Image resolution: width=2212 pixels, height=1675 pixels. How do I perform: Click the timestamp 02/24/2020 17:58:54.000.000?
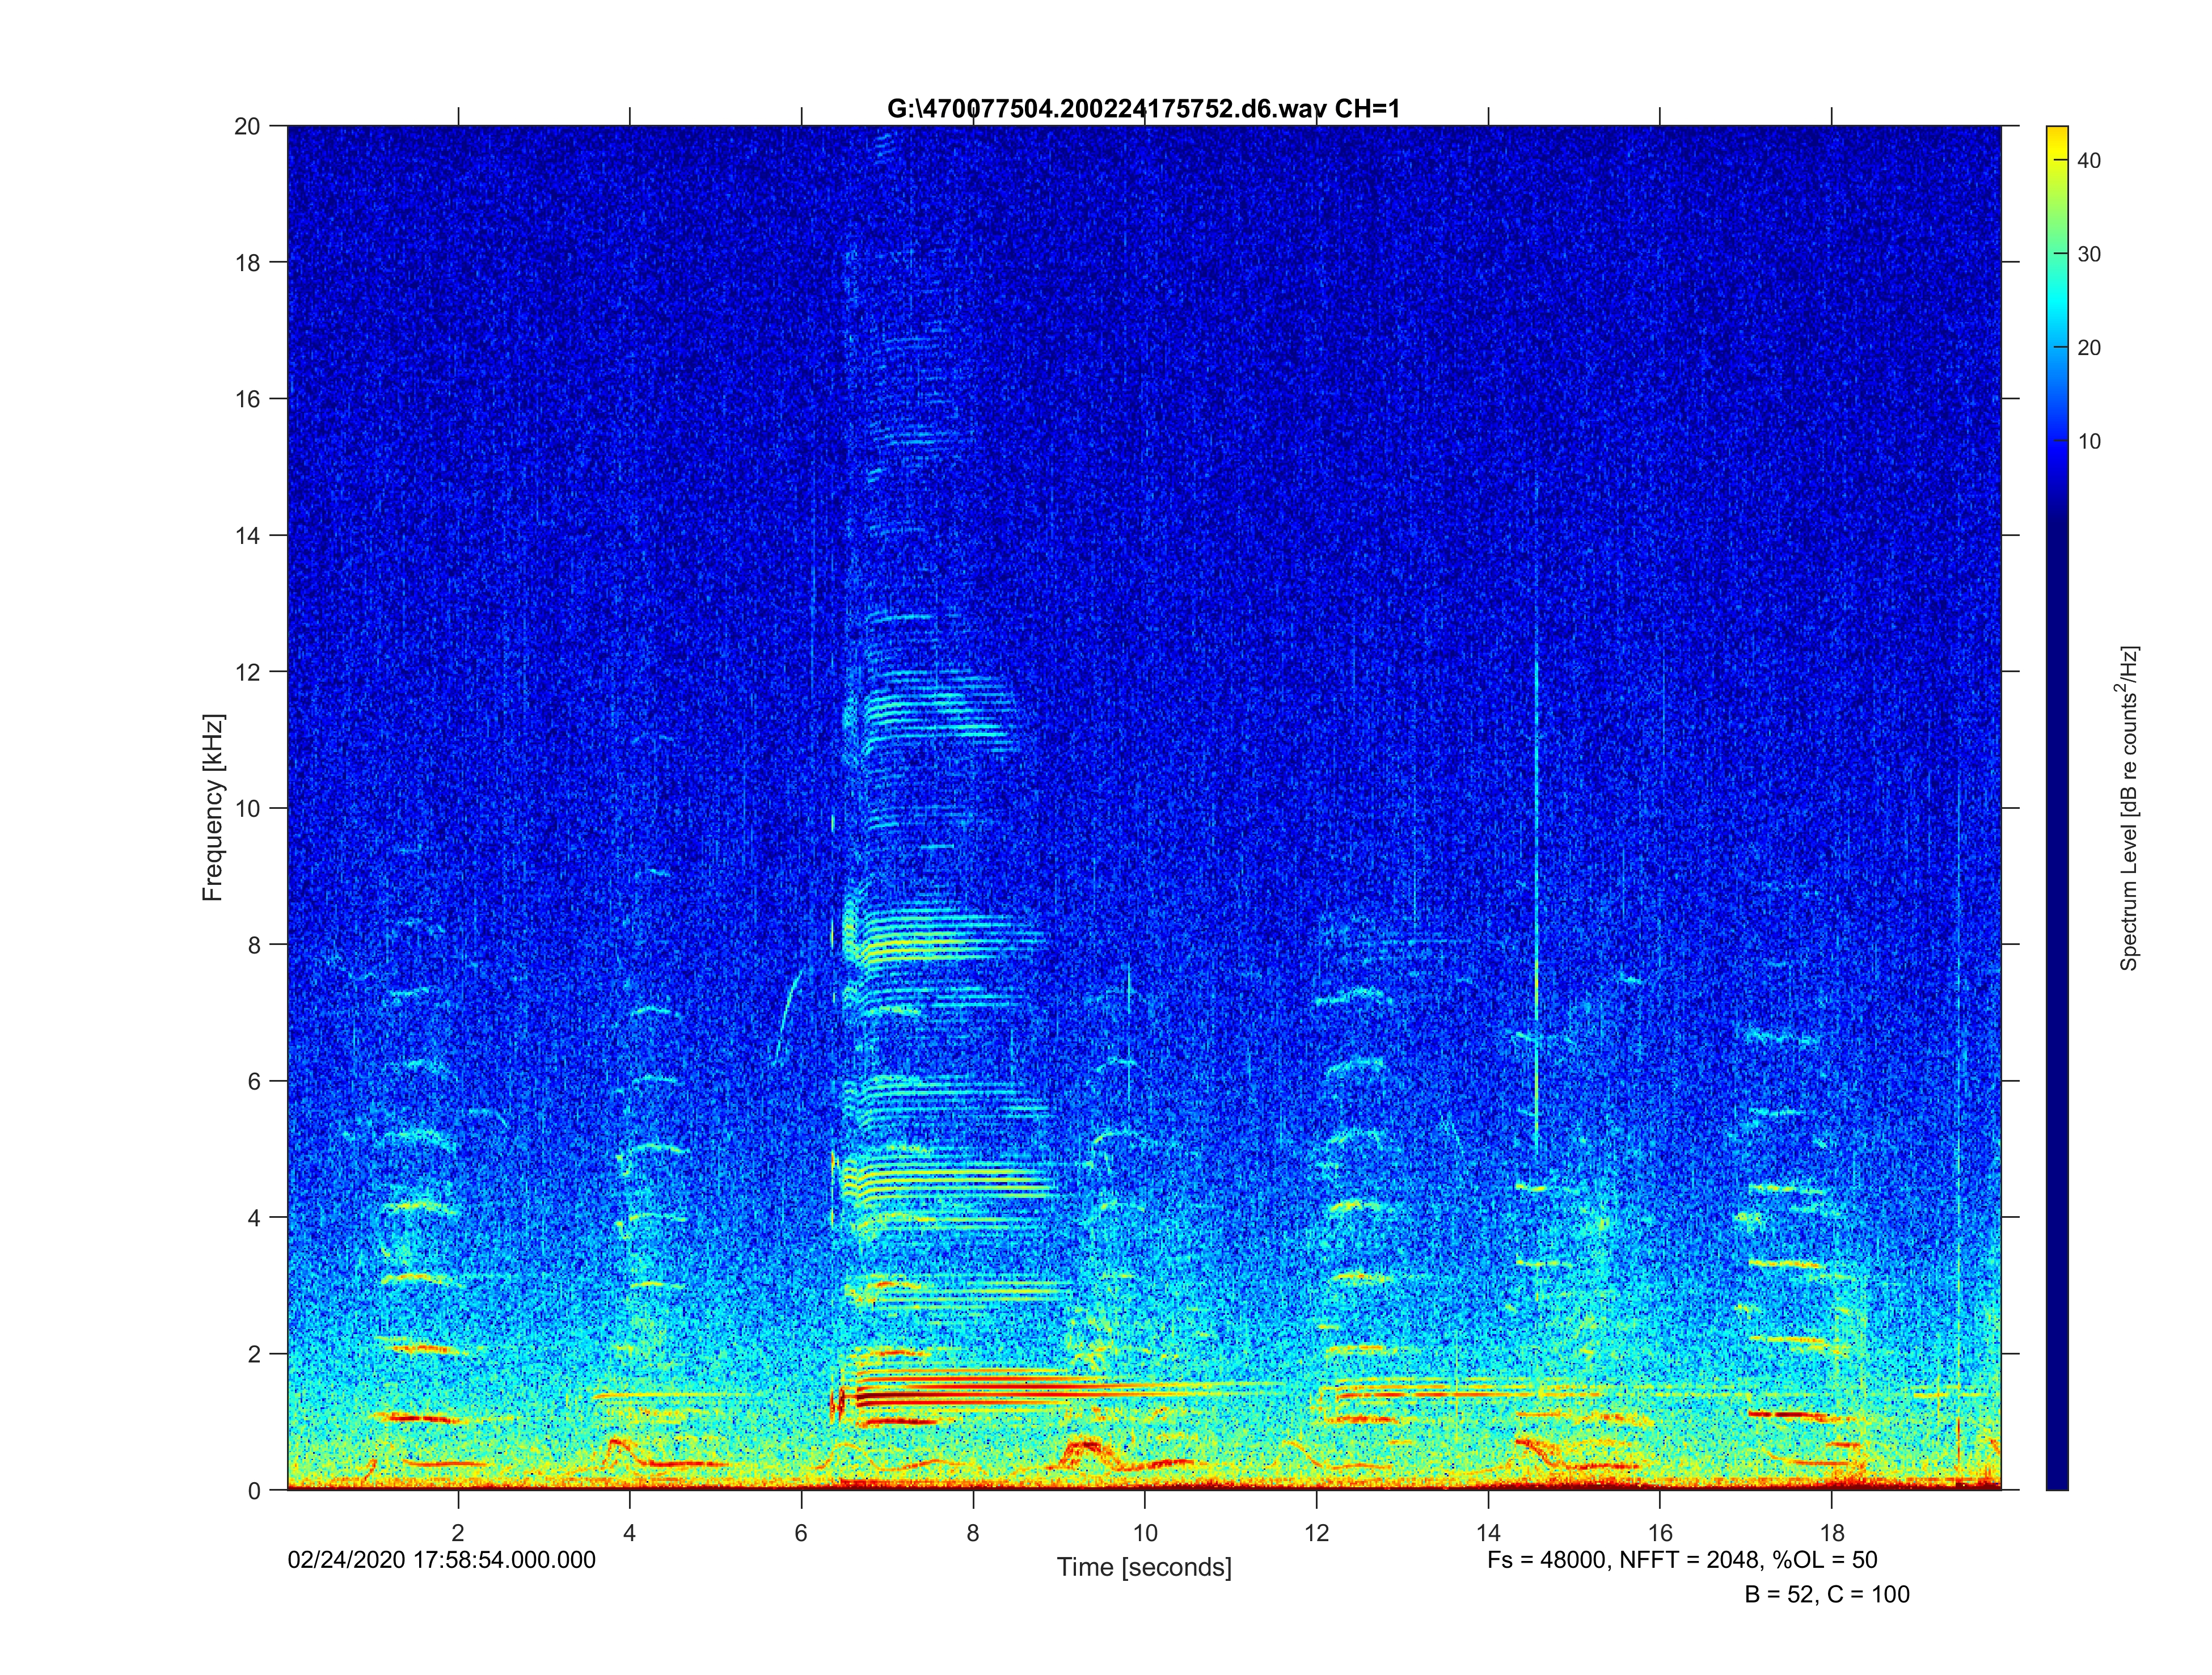coord(441,1560)
